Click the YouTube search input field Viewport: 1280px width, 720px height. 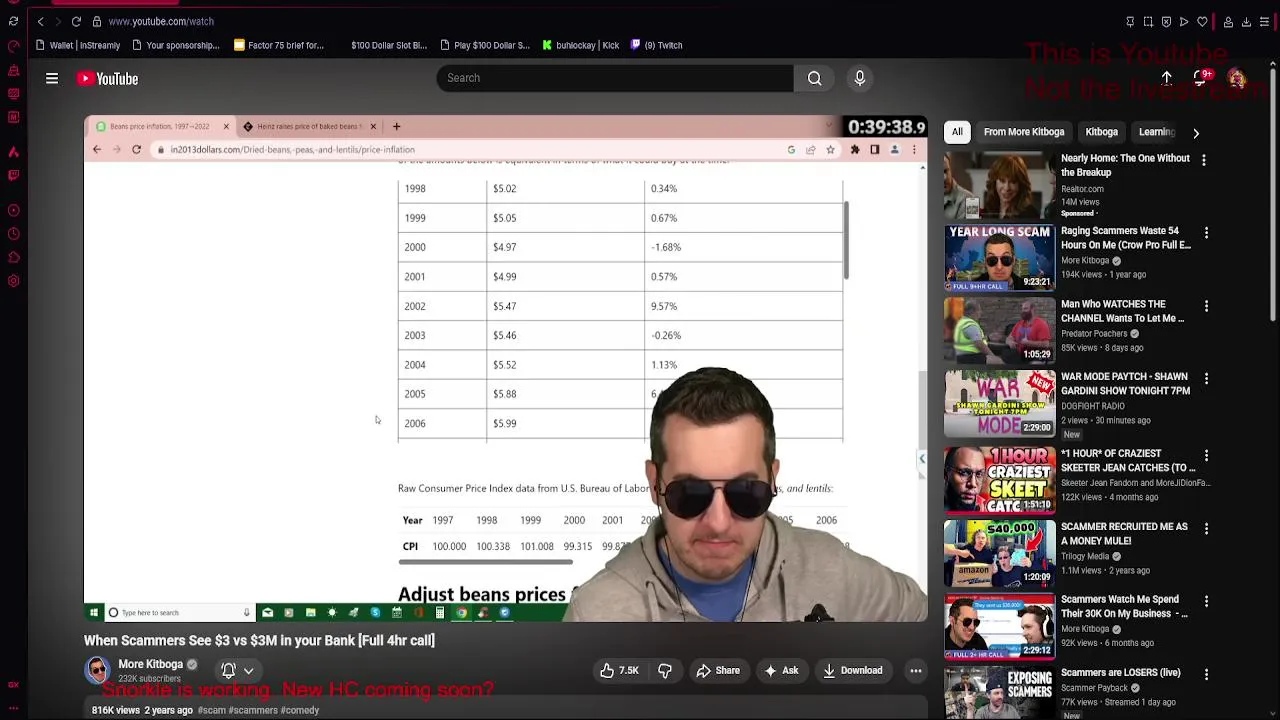click(615, 78)
